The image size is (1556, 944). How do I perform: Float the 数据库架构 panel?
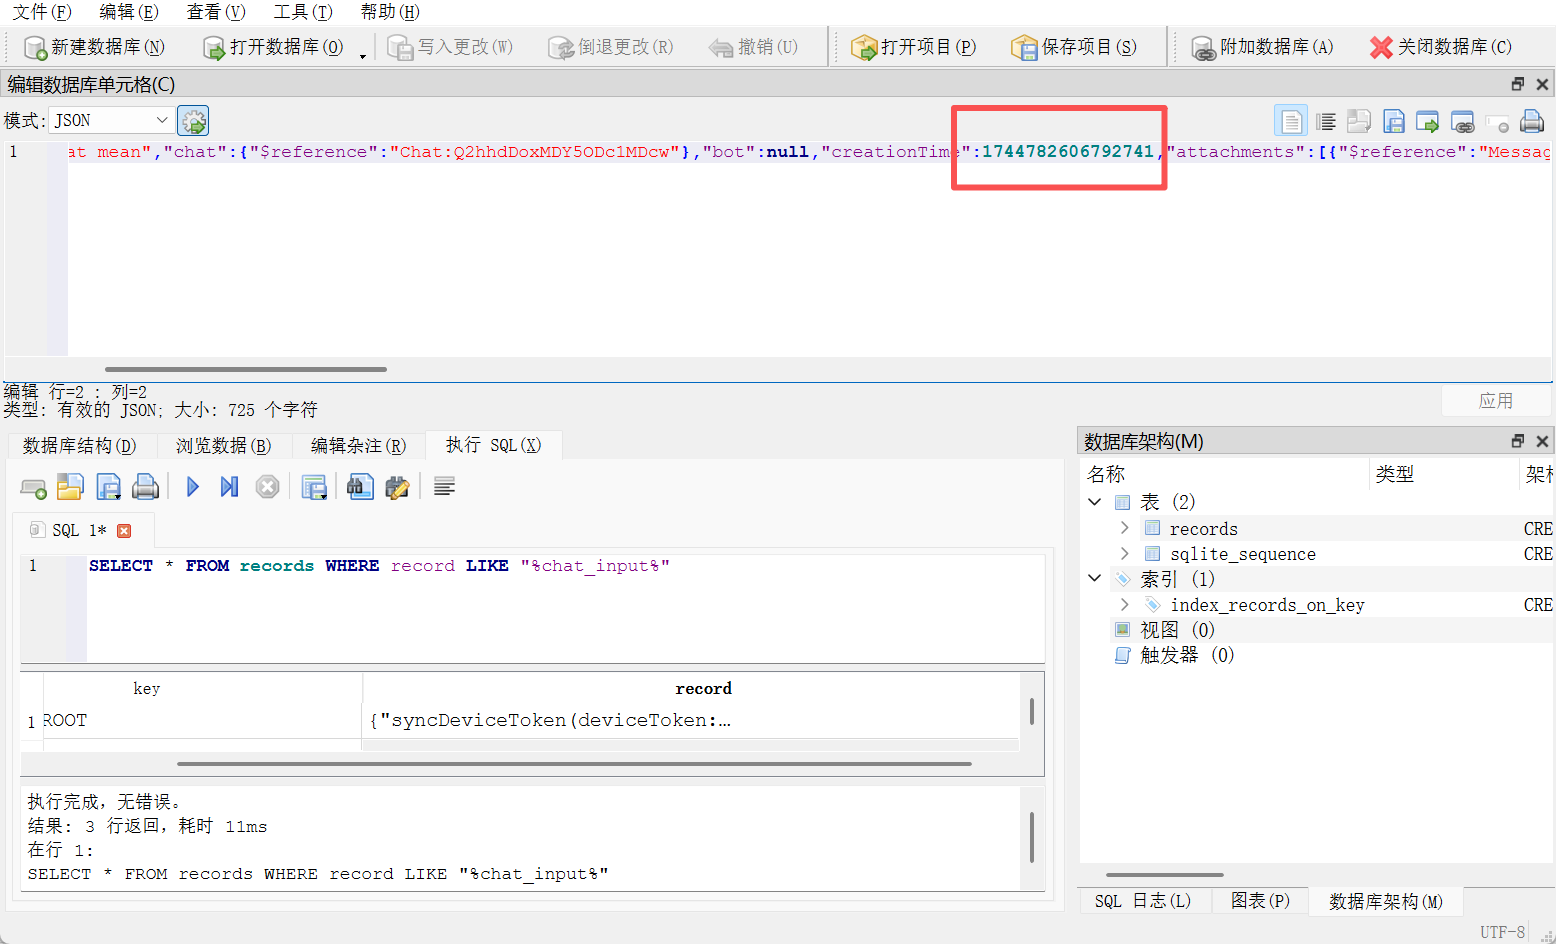pyautogui.click(x=1518, y=441)
